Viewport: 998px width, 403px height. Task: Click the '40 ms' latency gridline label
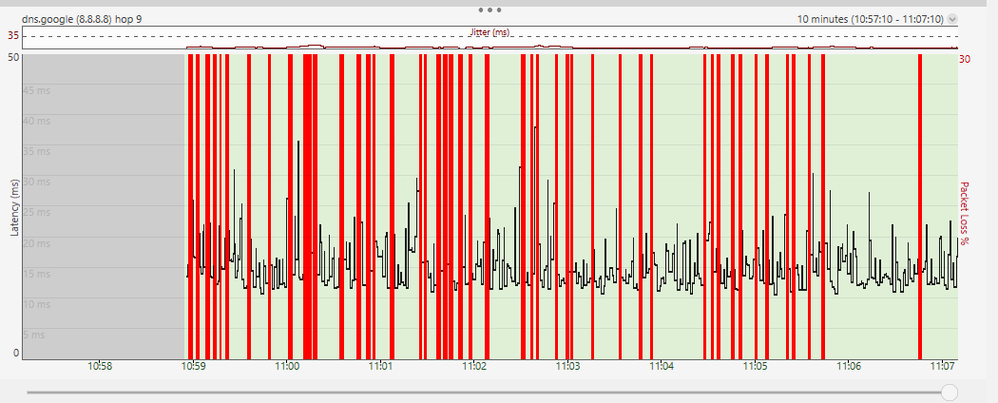pos(37,121)
